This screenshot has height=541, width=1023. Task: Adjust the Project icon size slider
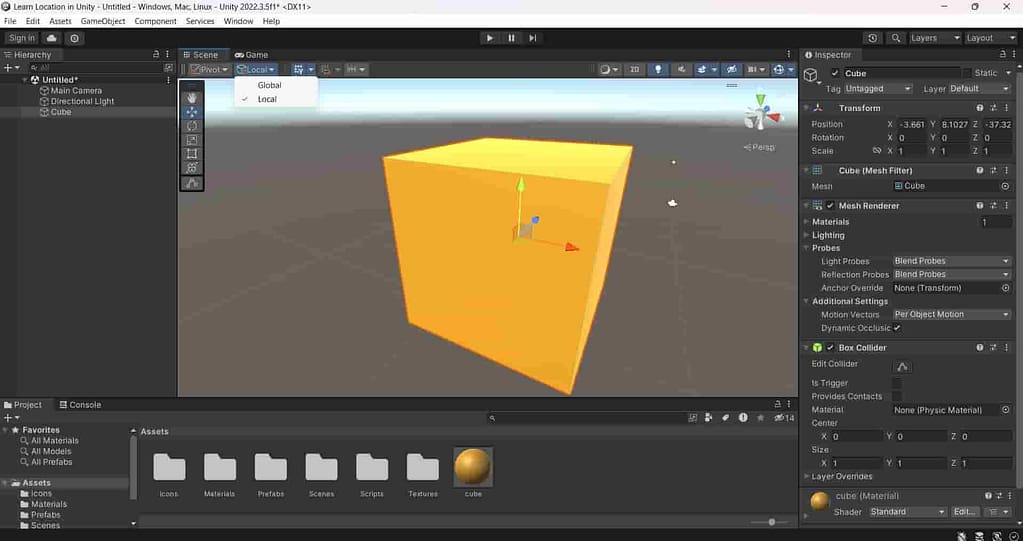click(x=771, y=522)
